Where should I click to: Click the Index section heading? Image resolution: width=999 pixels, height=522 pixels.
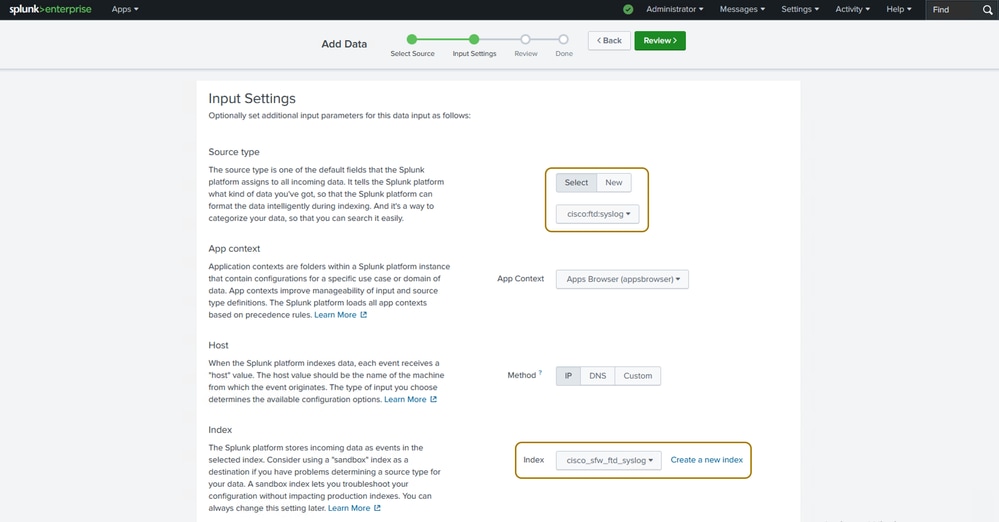click(220, 430)
